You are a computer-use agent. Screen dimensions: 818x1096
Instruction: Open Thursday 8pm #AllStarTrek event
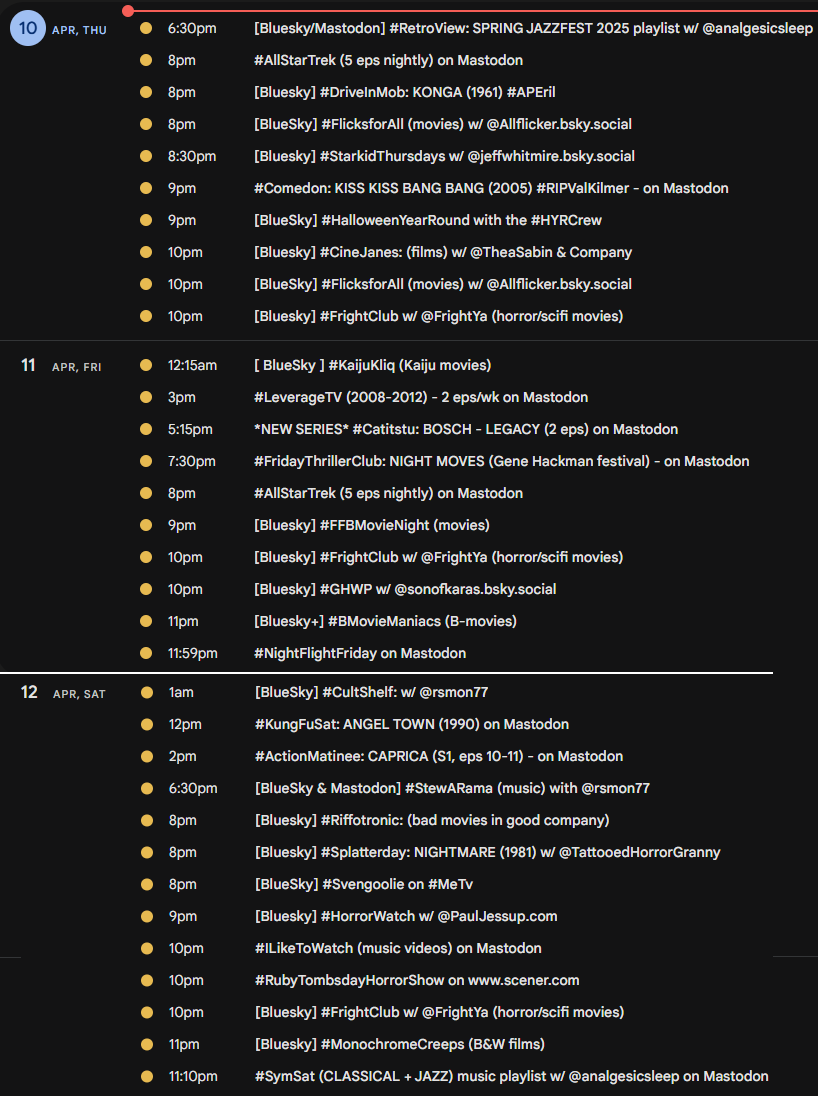[389, 61]
